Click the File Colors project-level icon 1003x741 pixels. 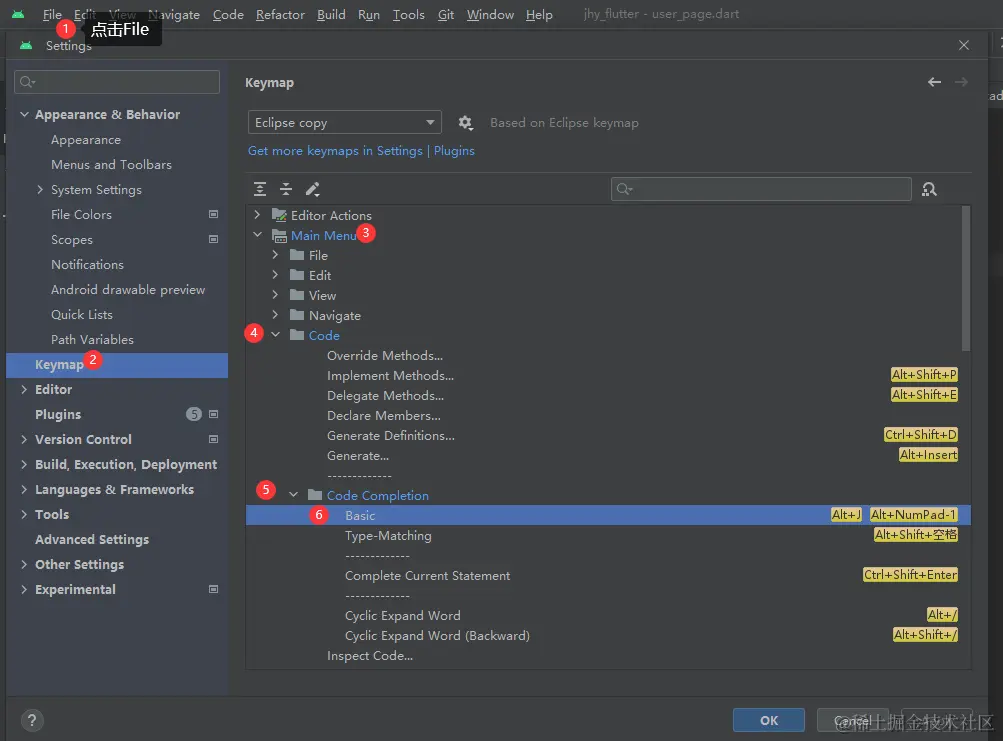(214, 214)
